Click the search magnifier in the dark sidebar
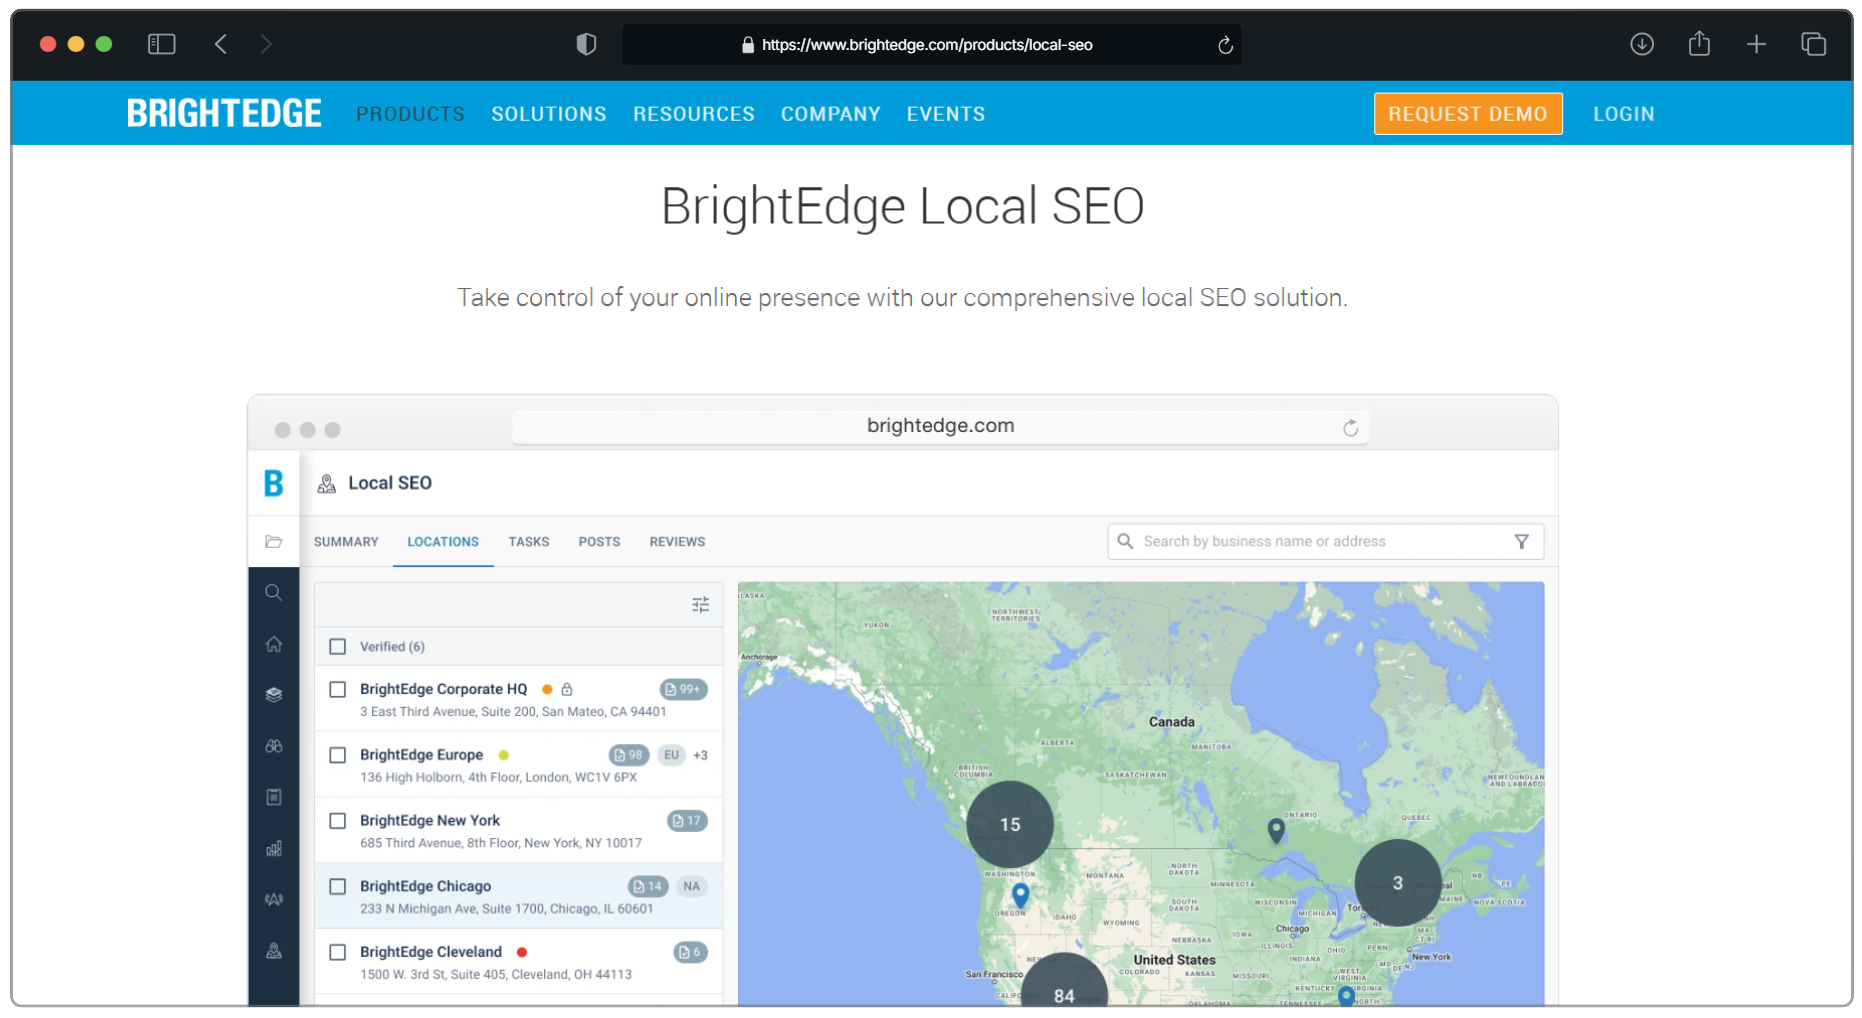This screenshot has height=1018, width=1862. click(x=273, y=592)
